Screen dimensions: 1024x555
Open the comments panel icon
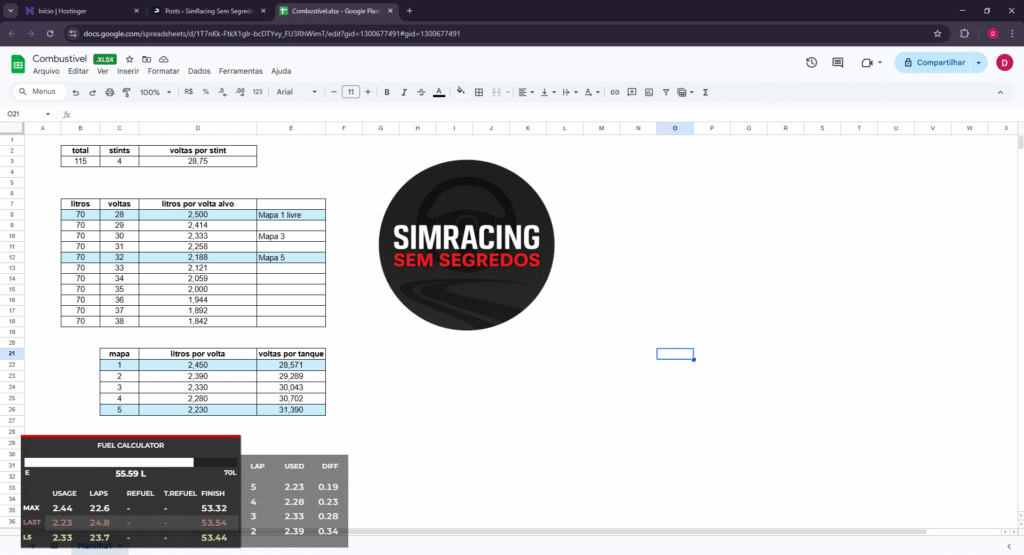[x=838, y=62]
